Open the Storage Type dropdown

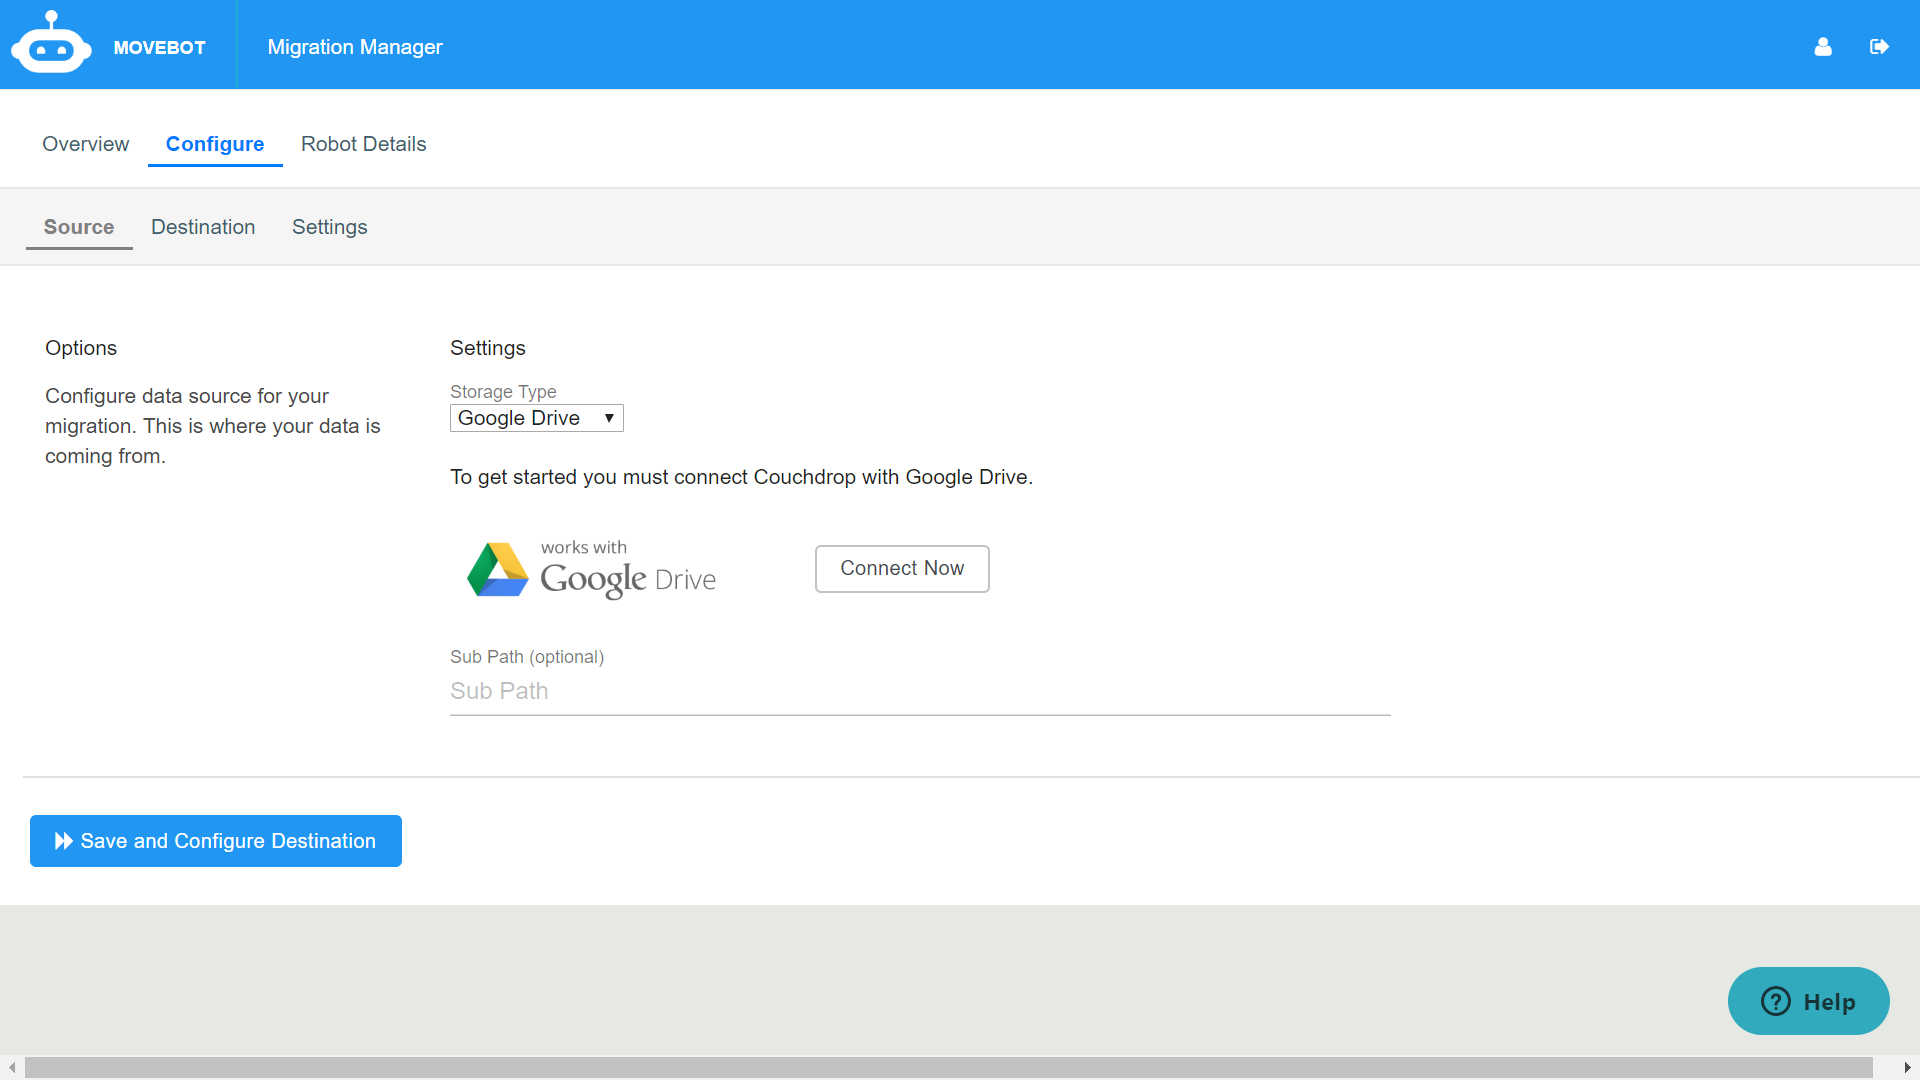536,418
